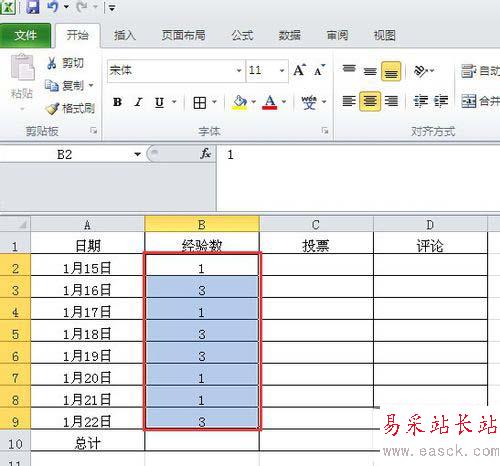Click the 文 phonetic guide icon
This screenshot has width=500, height=466.
click(309, 102)
